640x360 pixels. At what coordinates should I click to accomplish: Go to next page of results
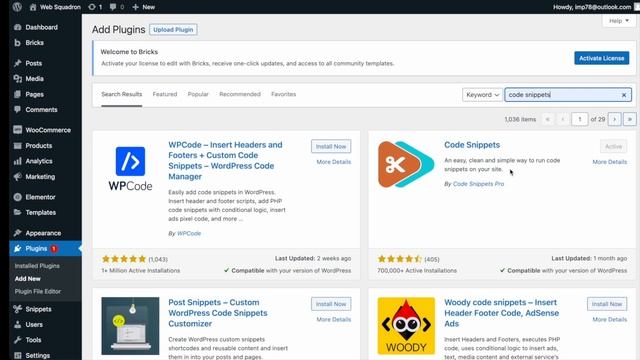pyautogui.click(x=615, y=119)
